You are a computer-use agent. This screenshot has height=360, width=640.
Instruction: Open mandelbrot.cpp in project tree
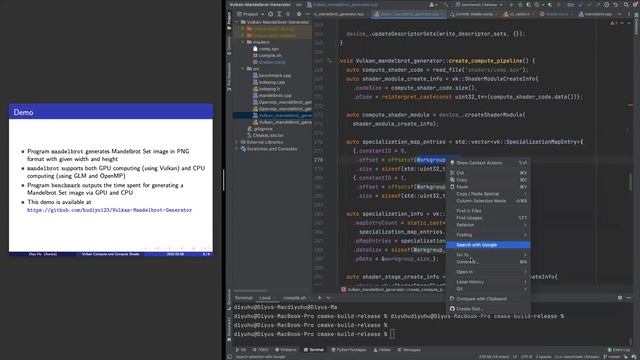(x=272, y=96)
